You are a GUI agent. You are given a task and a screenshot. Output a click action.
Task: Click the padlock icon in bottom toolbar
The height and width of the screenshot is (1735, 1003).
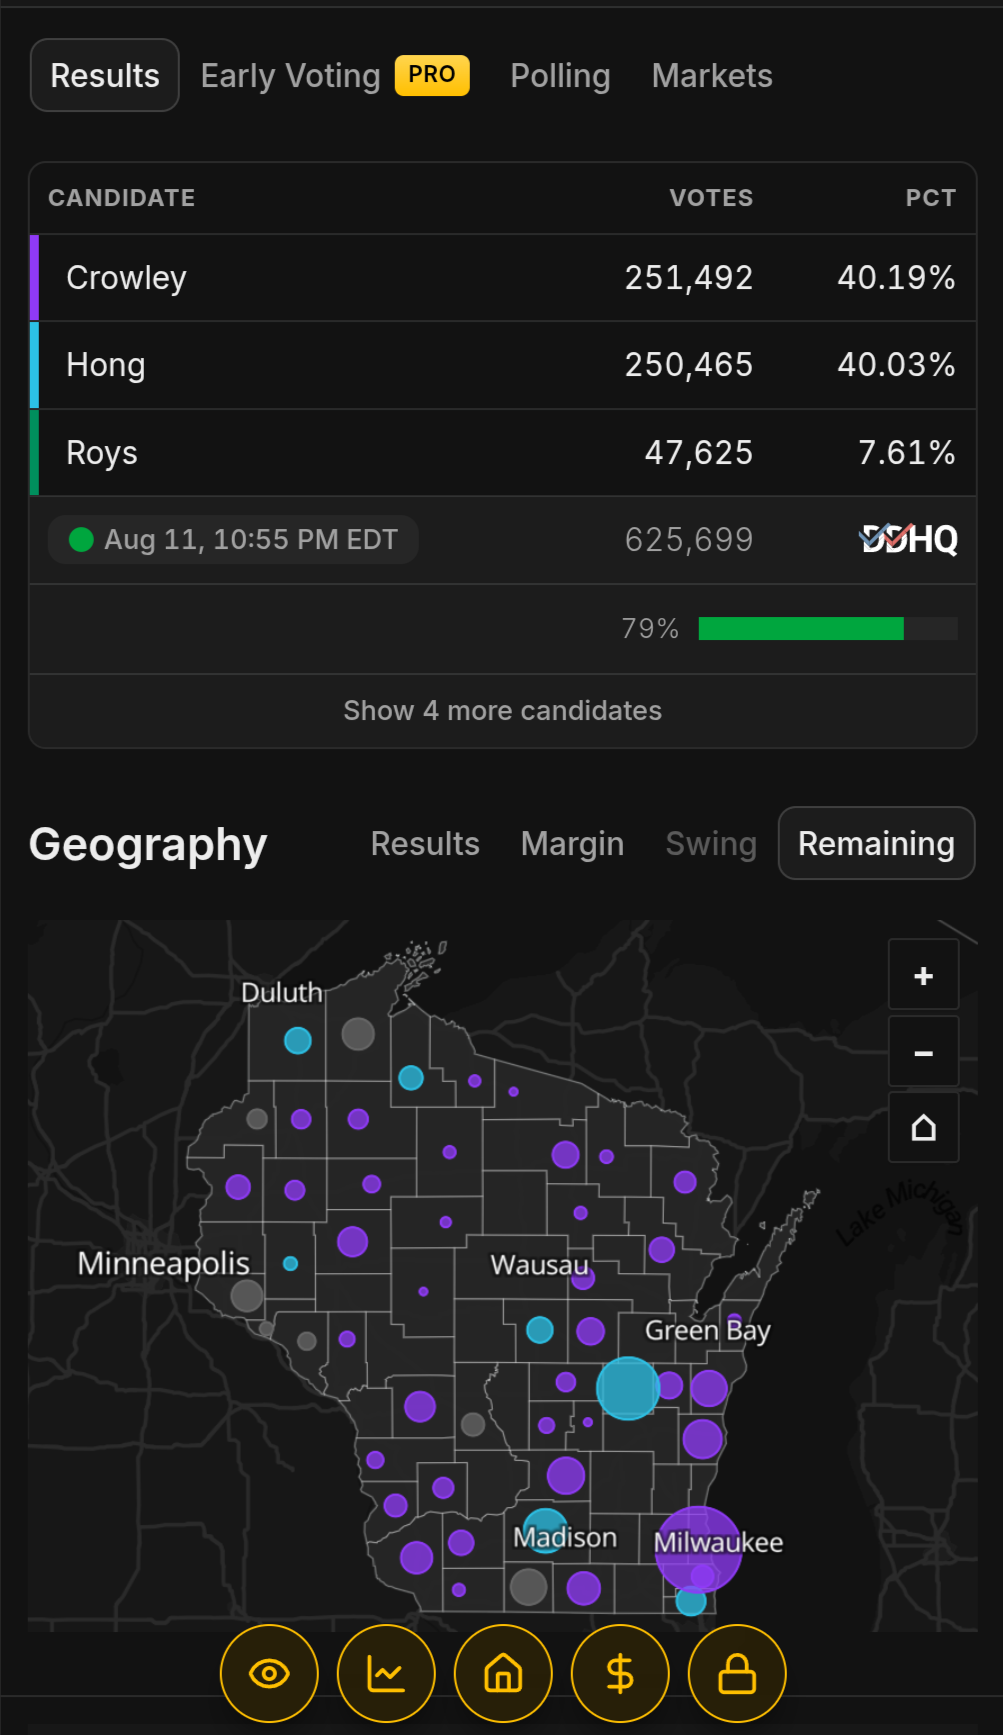click(x=737, y=1673)
